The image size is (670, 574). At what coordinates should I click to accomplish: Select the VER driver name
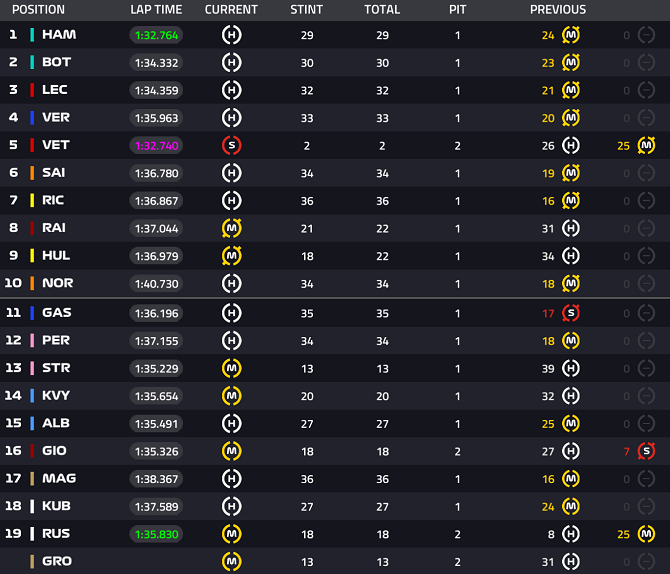tap(56, 118)
